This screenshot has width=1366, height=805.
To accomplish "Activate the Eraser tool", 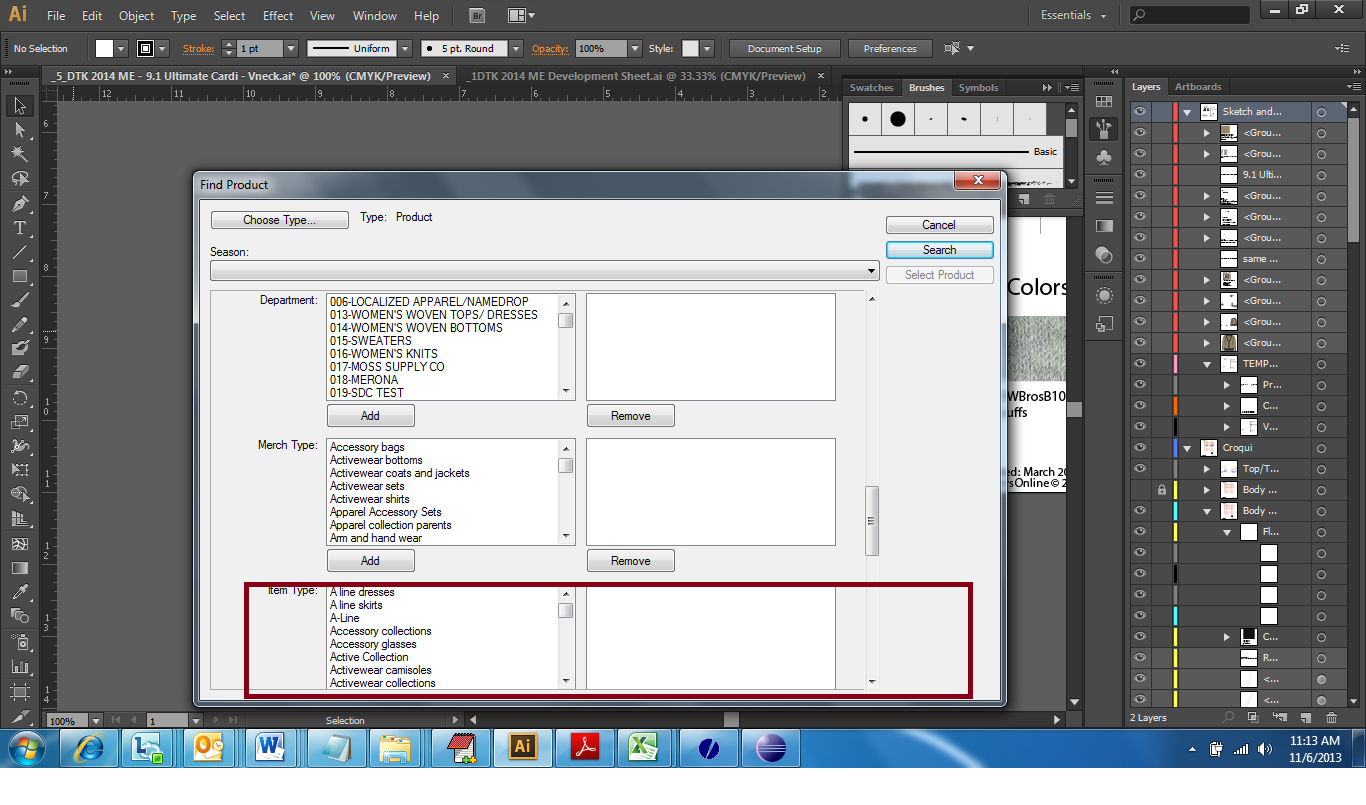I will [19, 372].
